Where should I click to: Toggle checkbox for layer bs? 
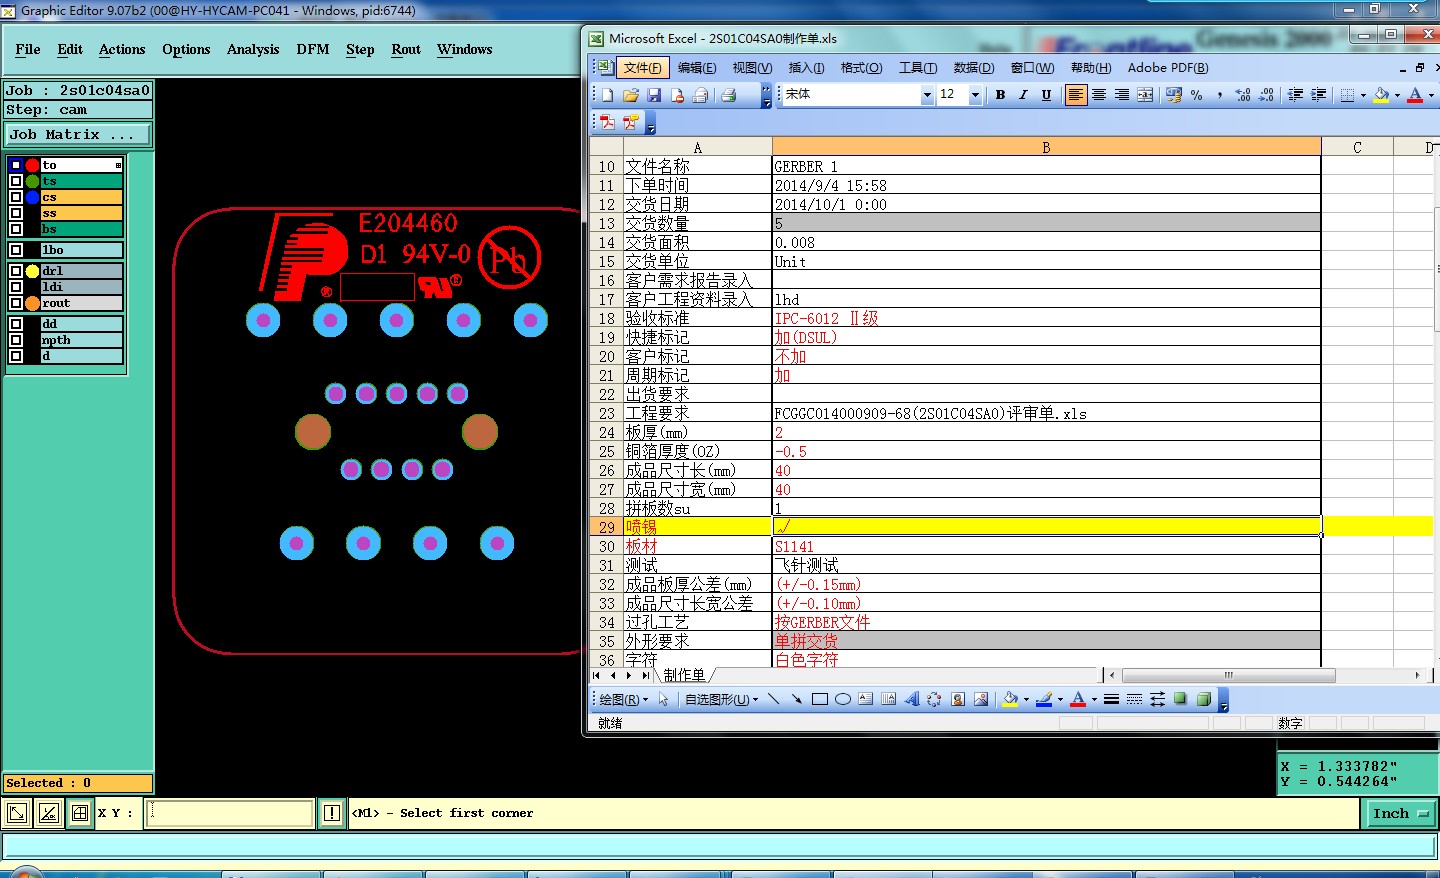tap(16, 229)
